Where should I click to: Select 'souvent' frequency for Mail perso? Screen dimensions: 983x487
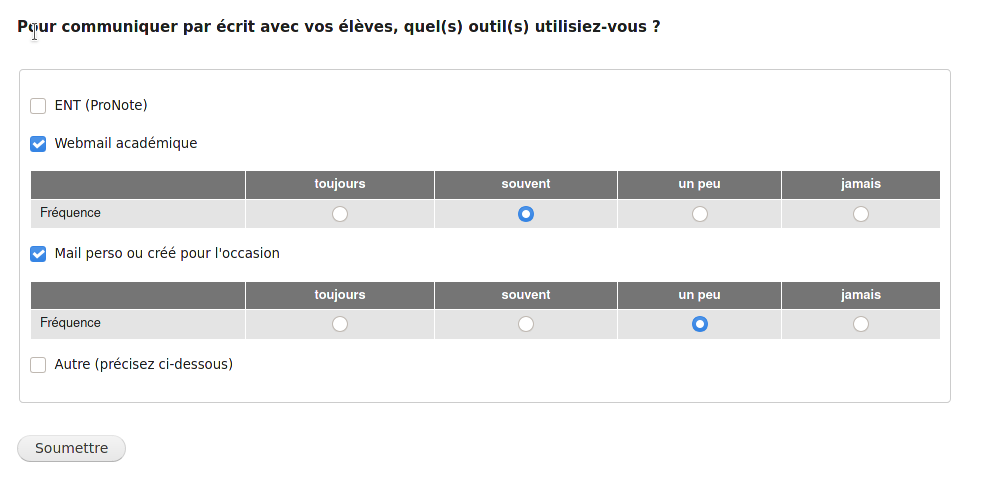(x=526, y=324)
